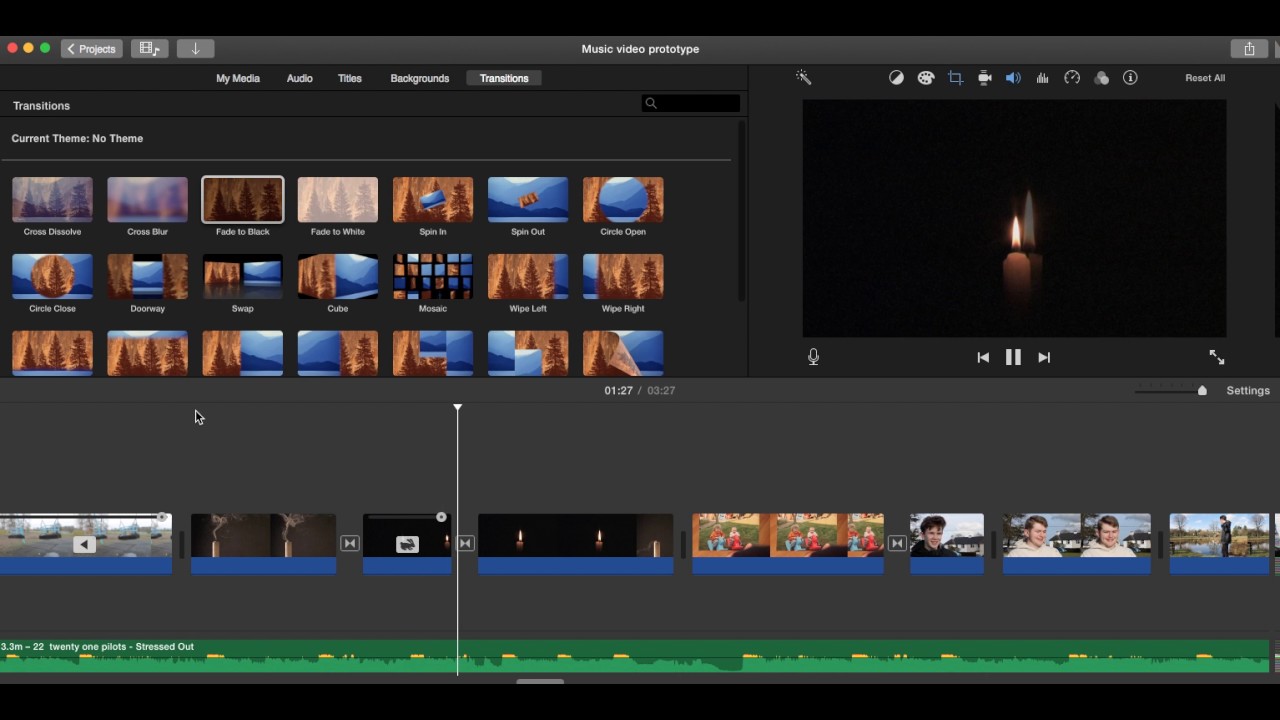1280x720 pixels.
Task: Adjust the timeline zoom slider
Action: point(1202,391)
